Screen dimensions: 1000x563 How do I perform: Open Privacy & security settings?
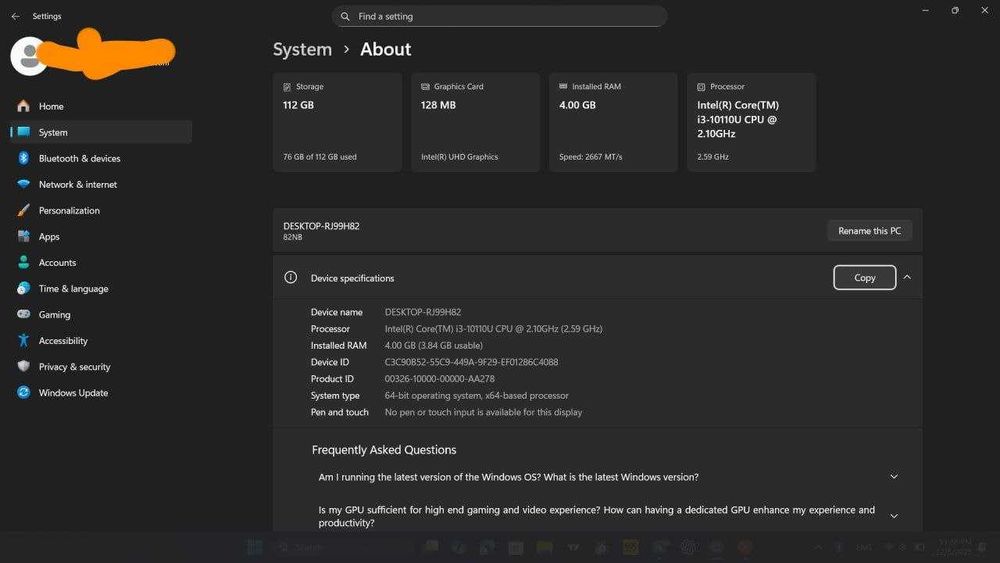click(74, 367)
